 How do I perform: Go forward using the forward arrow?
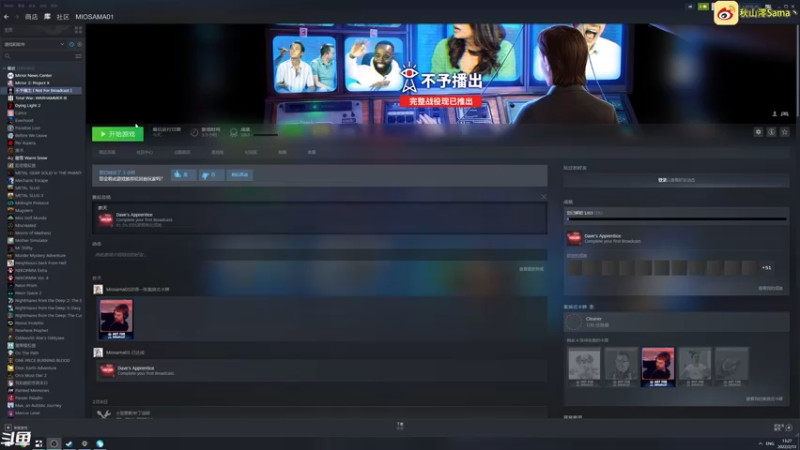click(16, 17)
